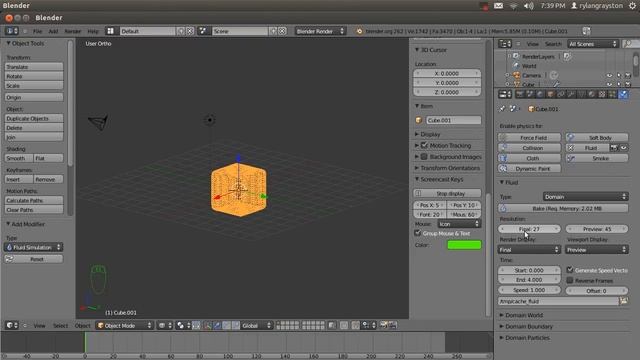Screen dimensions: 640x360
Task: Click the Bake fluid simulation button
Action: (563, 208)
